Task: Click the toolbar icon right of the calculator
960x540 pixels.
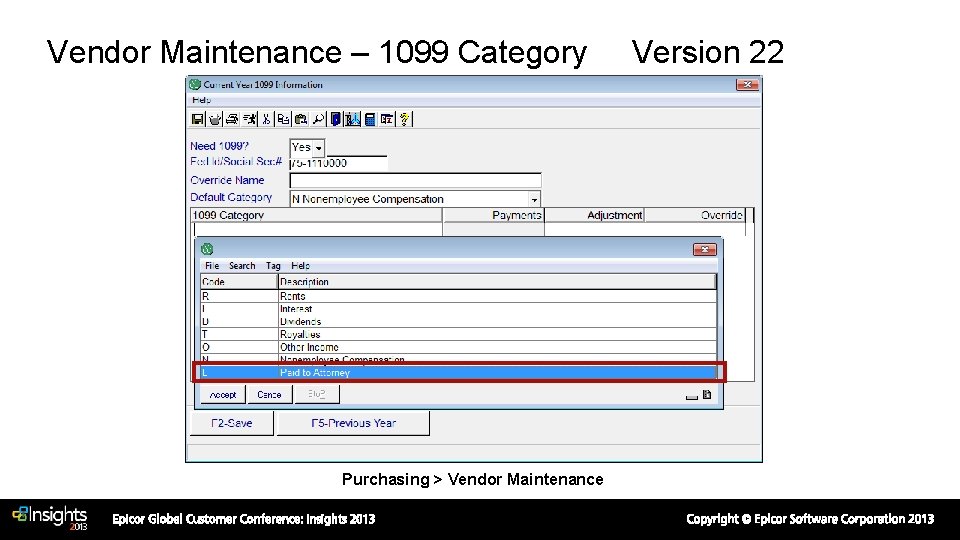Action: 387,119
